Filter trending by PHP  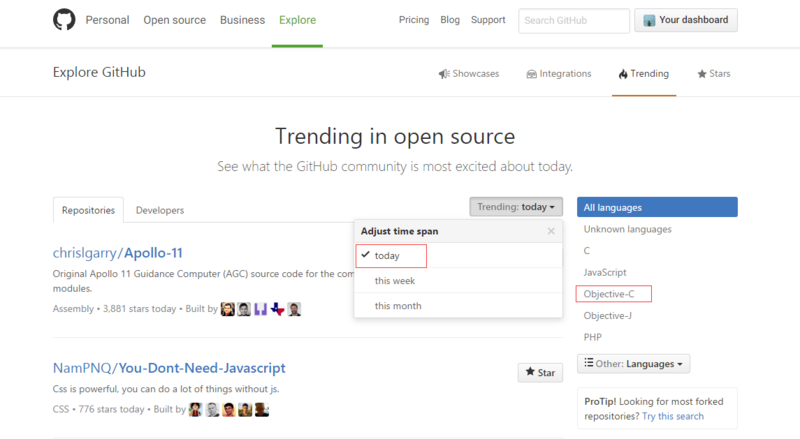(x=593, y=337)
